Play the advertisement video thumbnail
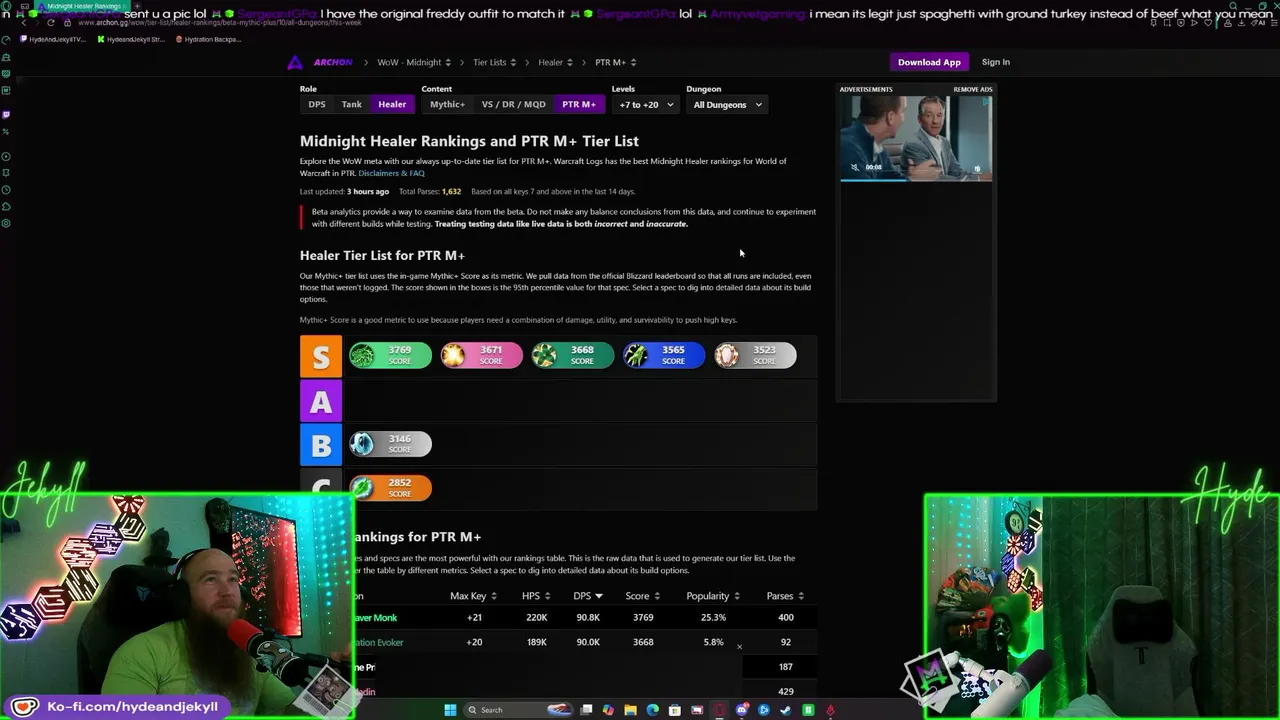Image resolution: width=1280 pixels, height=720 pixels. click(916, 138)
